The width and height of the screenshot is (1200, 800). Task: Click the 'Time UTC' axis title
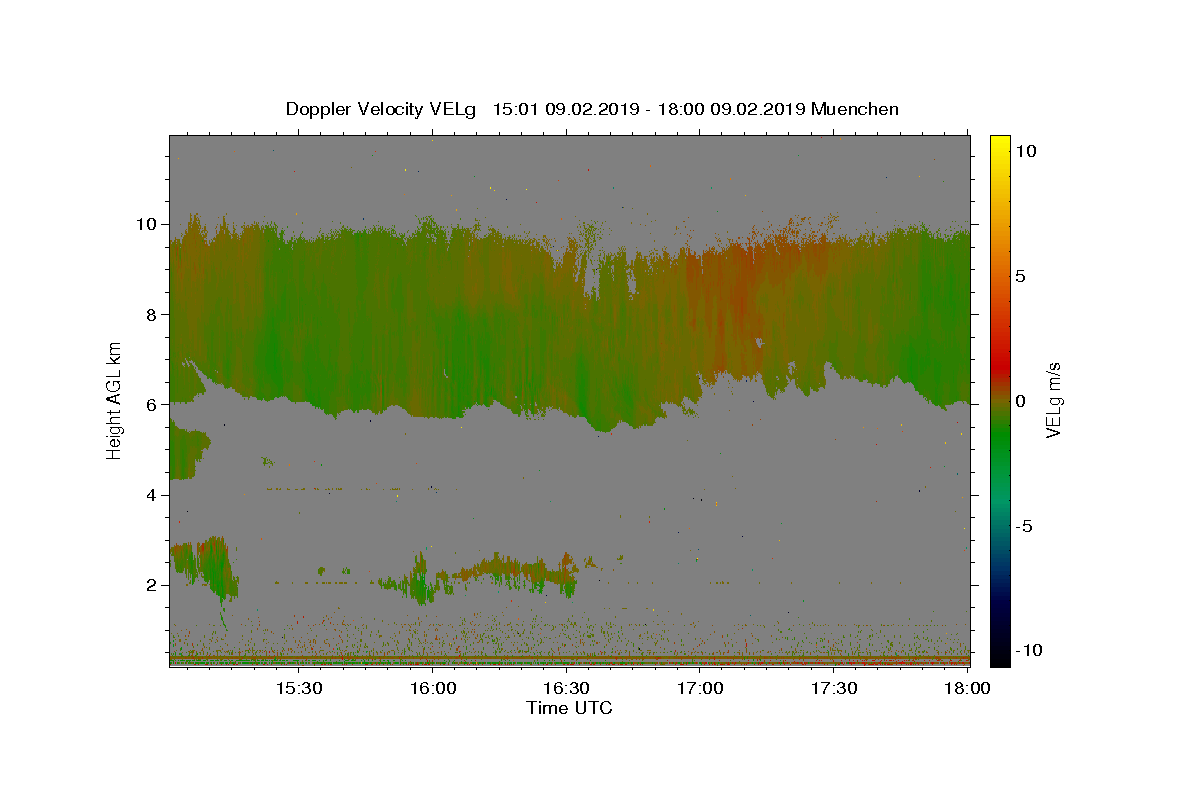tap(569, 708)
